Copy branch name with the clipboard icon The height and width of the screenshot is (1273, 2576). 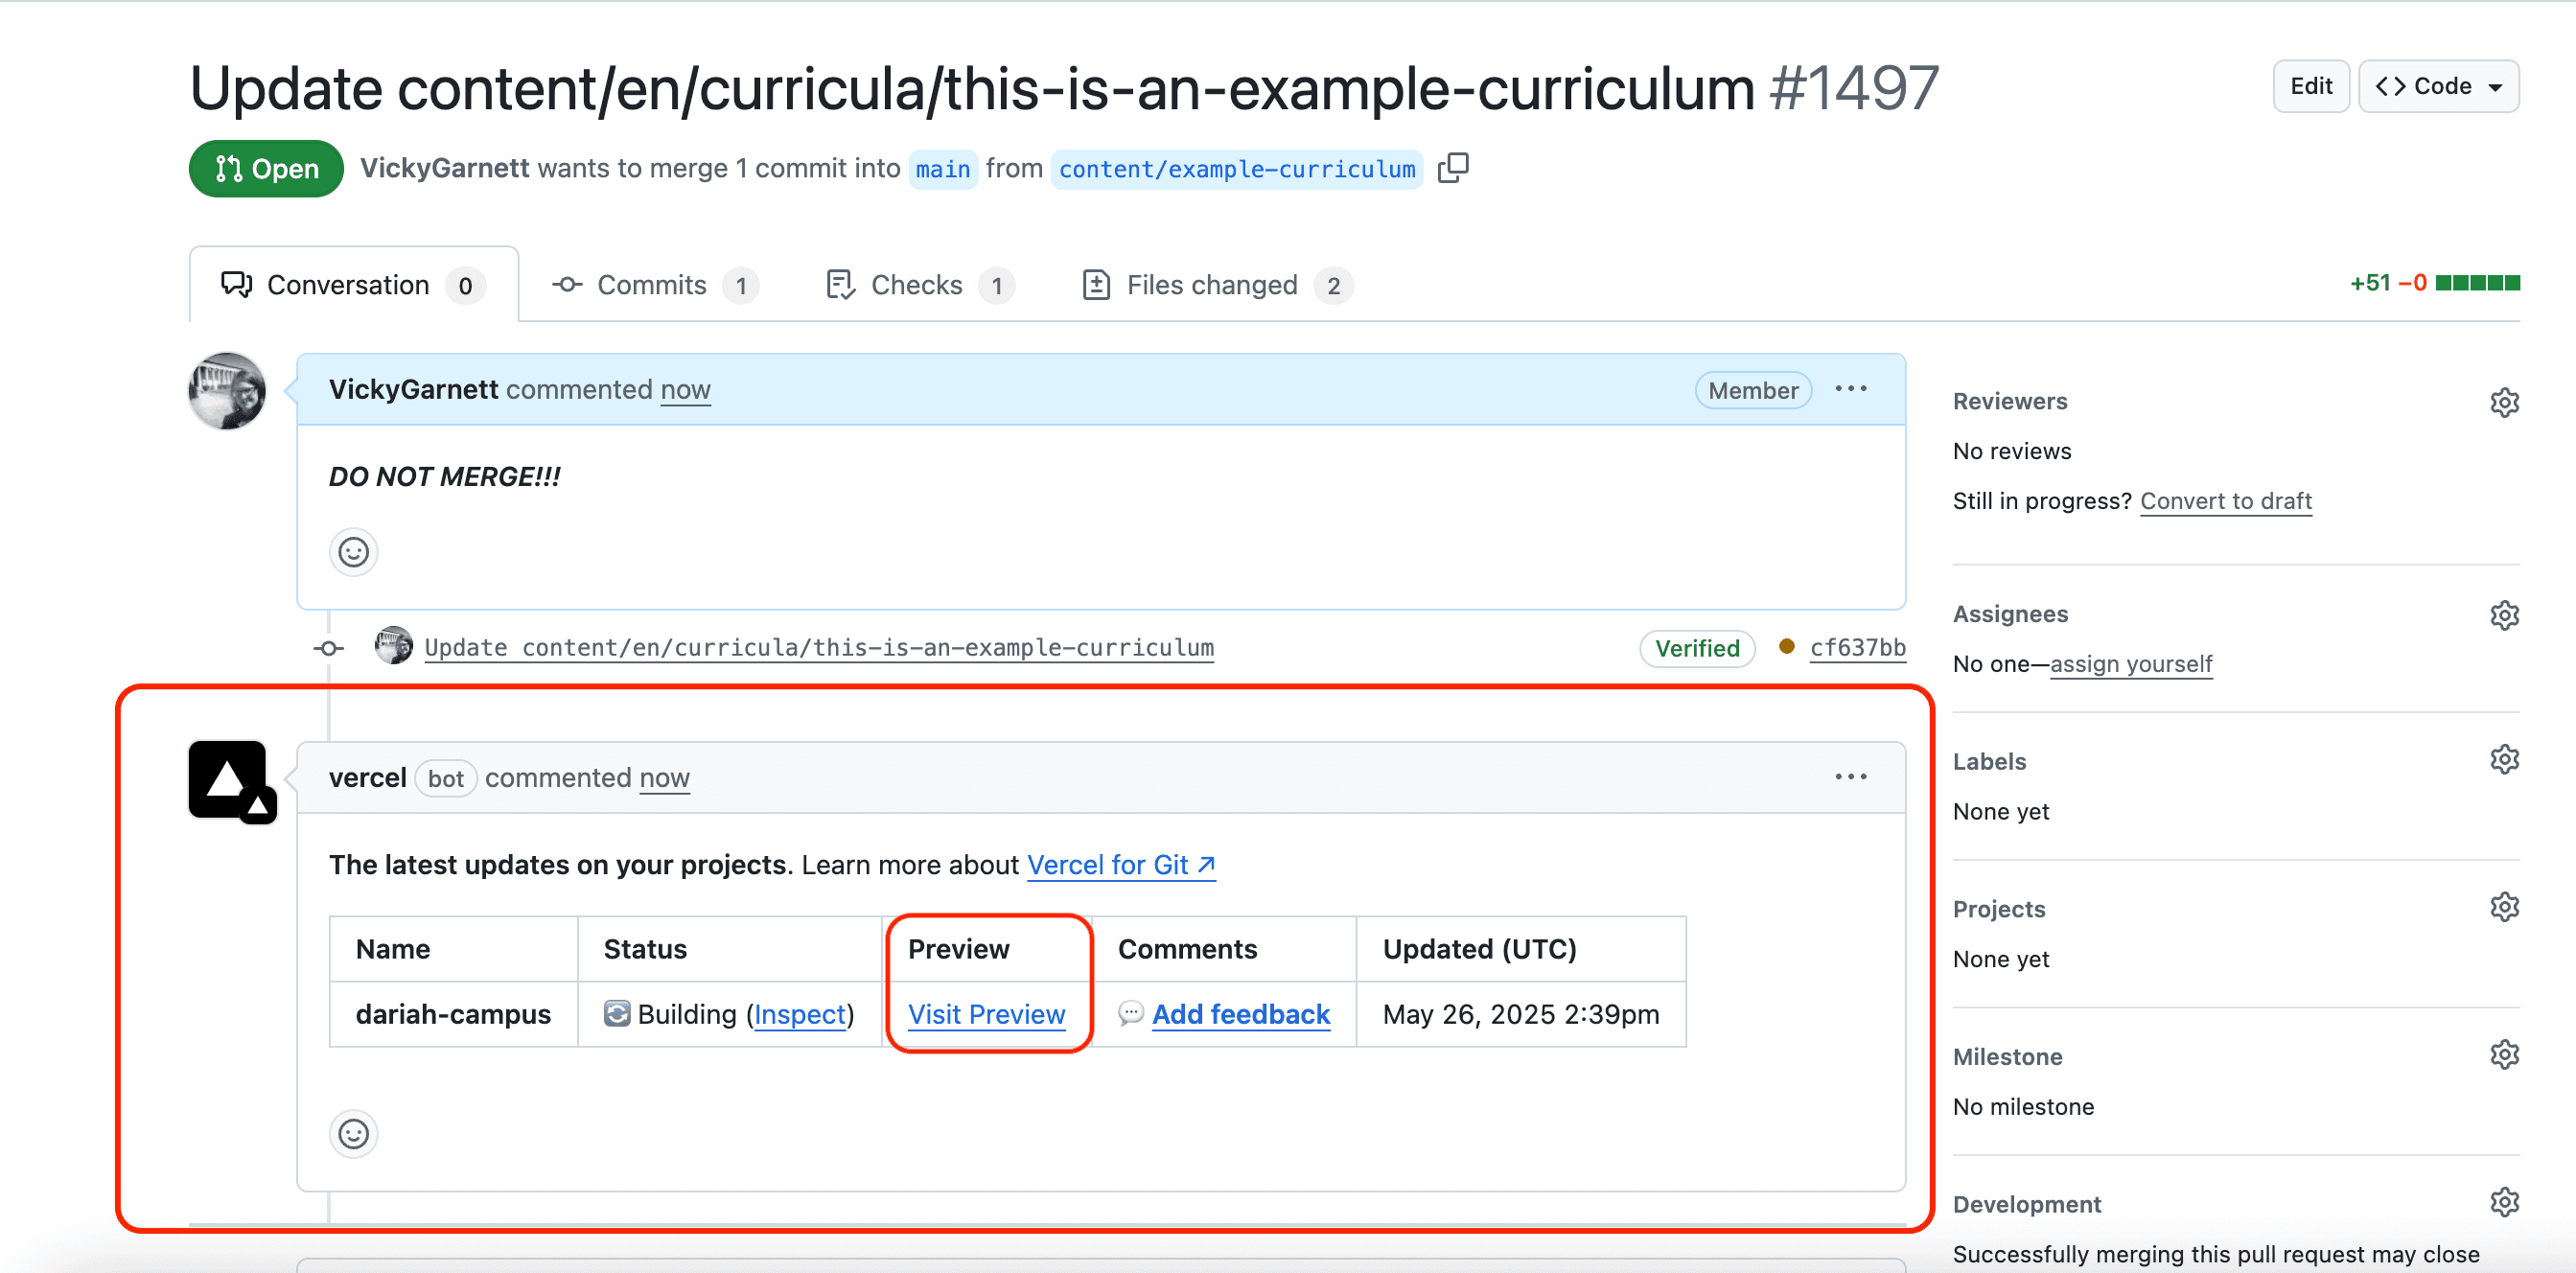coord(1452,168)
